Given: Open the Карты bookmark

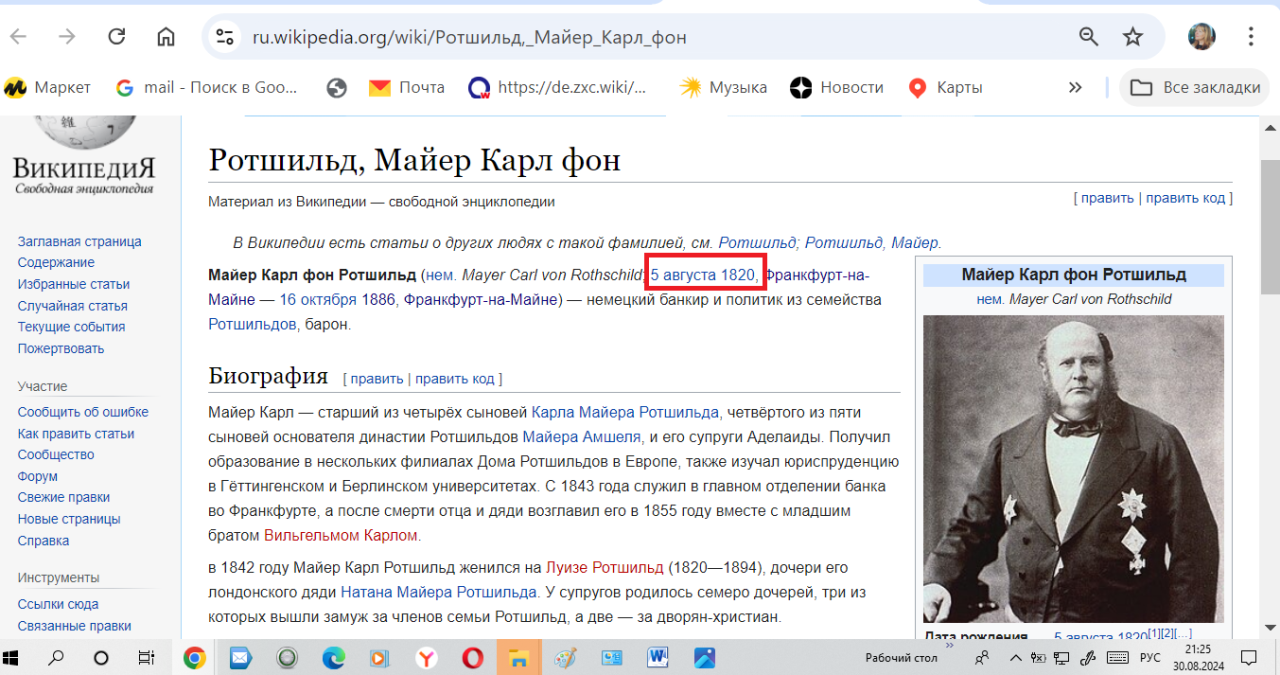Looking at the screenshot, I should 945,87.
